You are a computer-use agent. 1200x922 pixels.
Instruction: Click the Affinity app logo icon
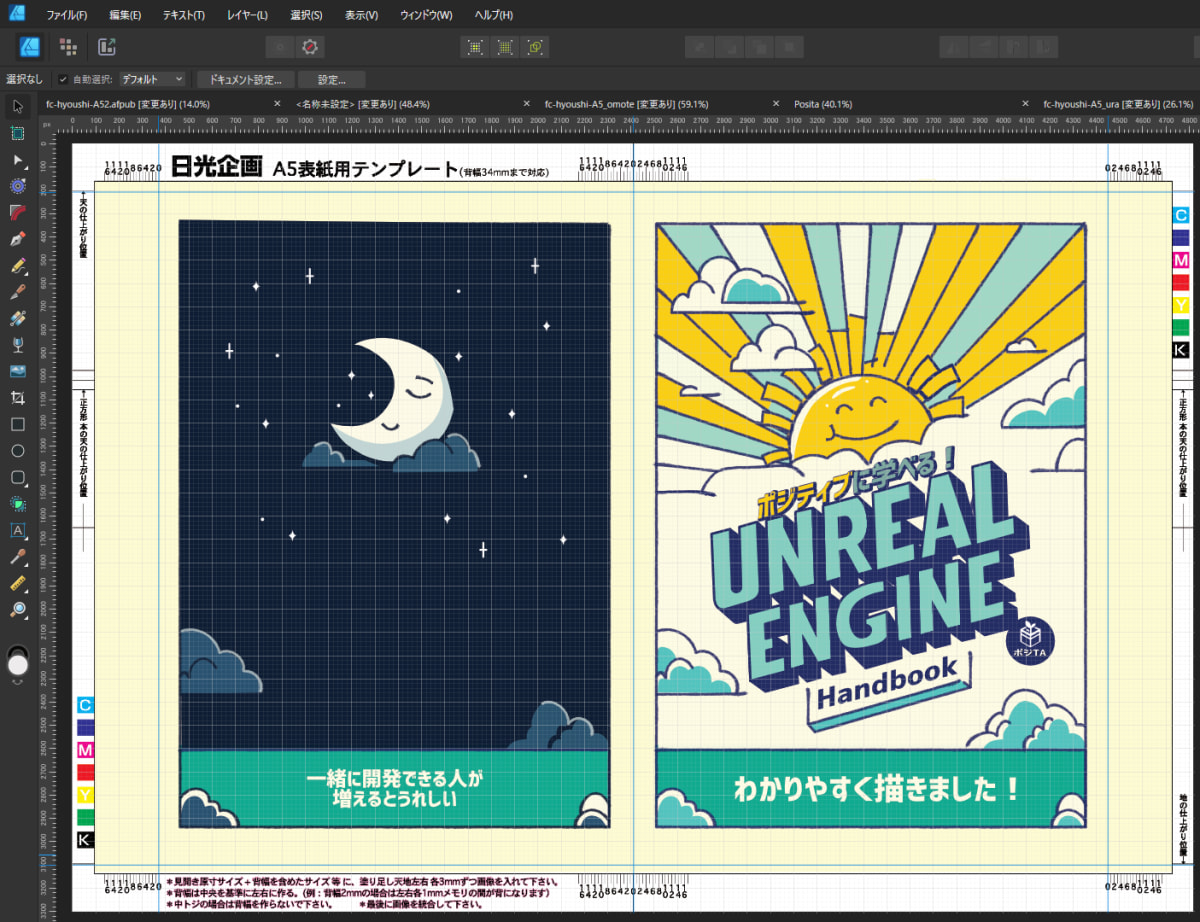[17, 13]
